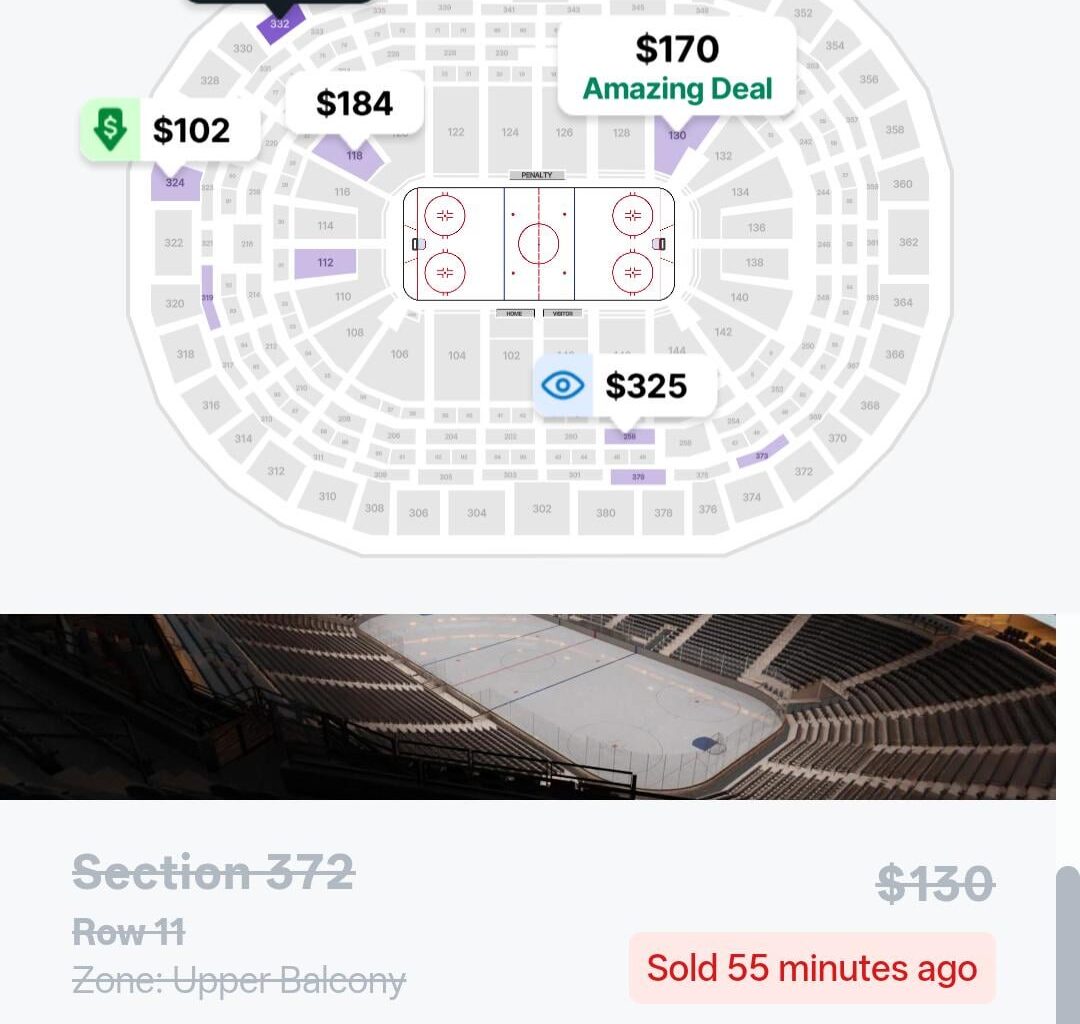Click the strikethrough $130 price
The height and width of the screenshot is (1024, 1080).
pyautogui.click(x=936, y=882)
